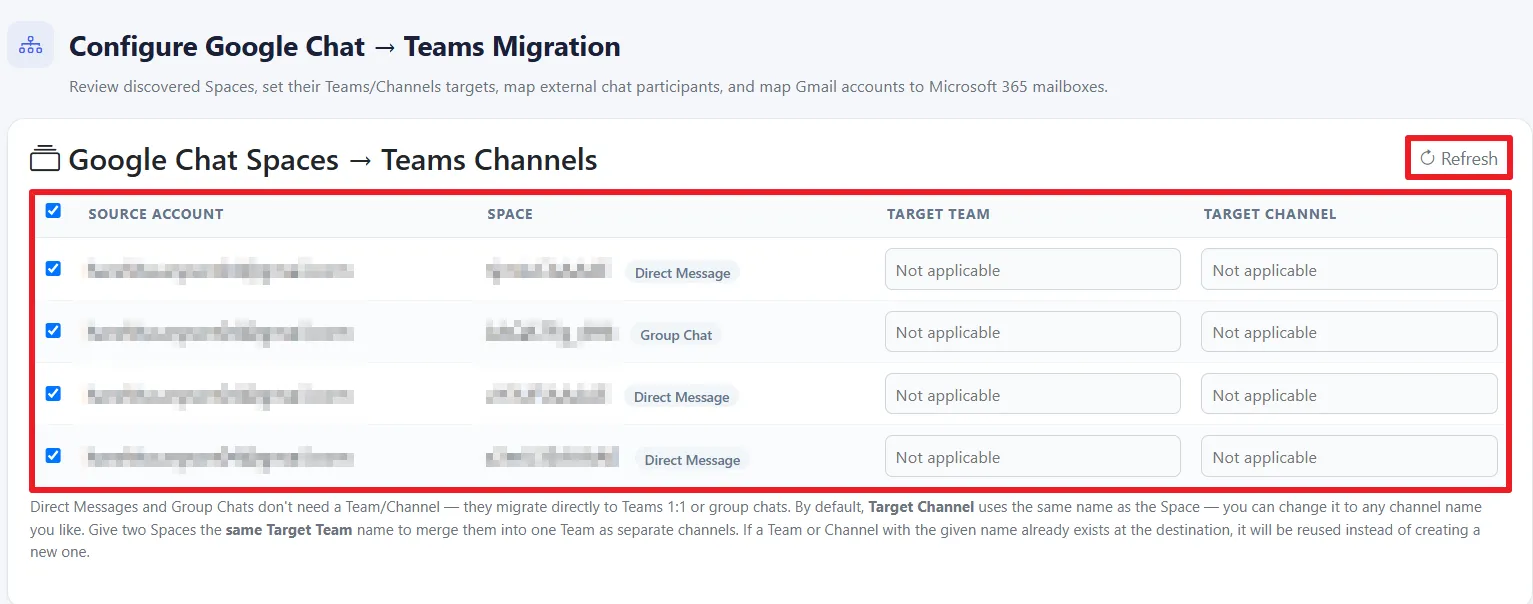
Task: Click the Direct Message badge in the third row
Action: click(x=682, y=397)
